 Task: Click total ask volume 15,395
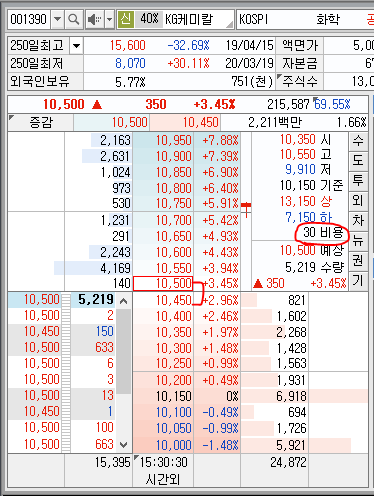click(113, 462)
